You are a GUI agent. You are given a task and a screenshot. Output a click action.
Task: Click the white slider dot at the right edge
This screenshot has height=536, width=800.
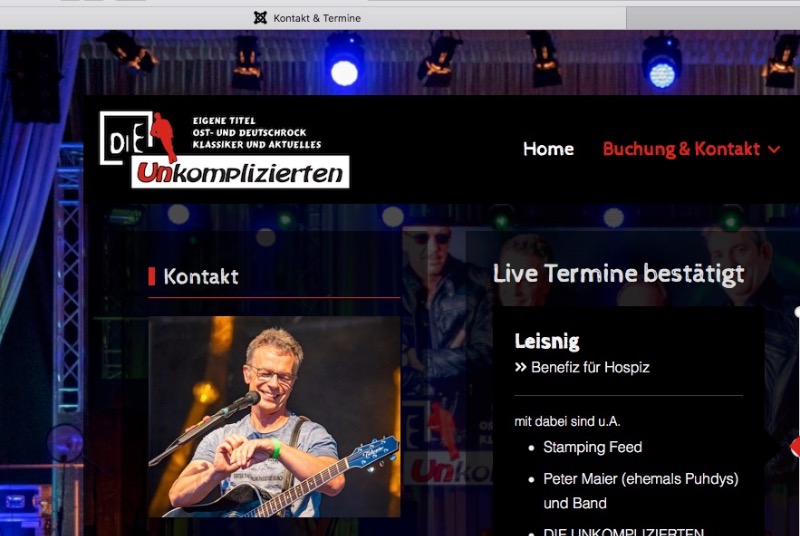(797, 312)
